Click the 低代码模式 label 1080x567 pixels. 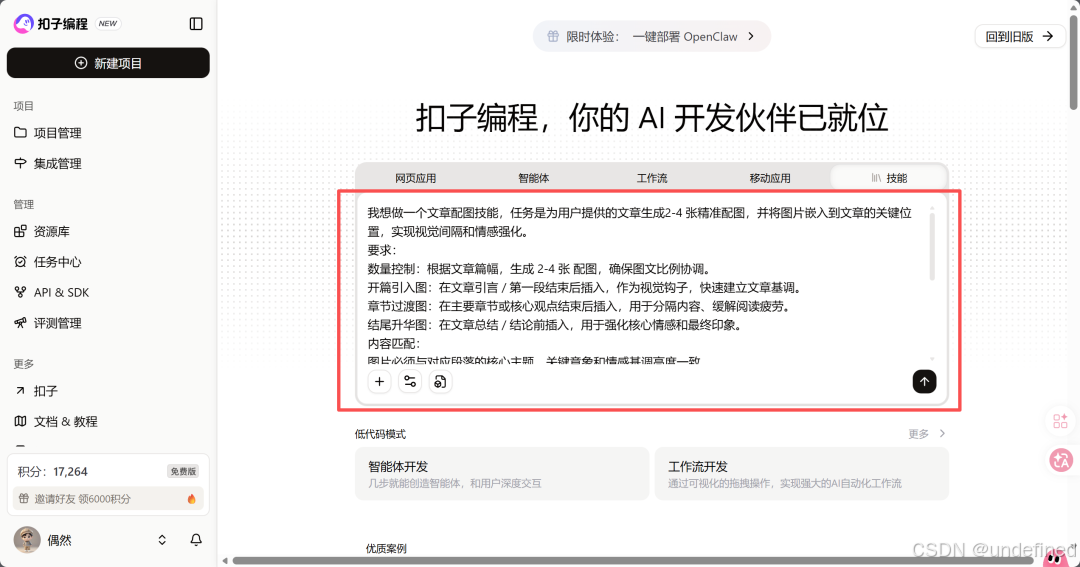[380, 434]
